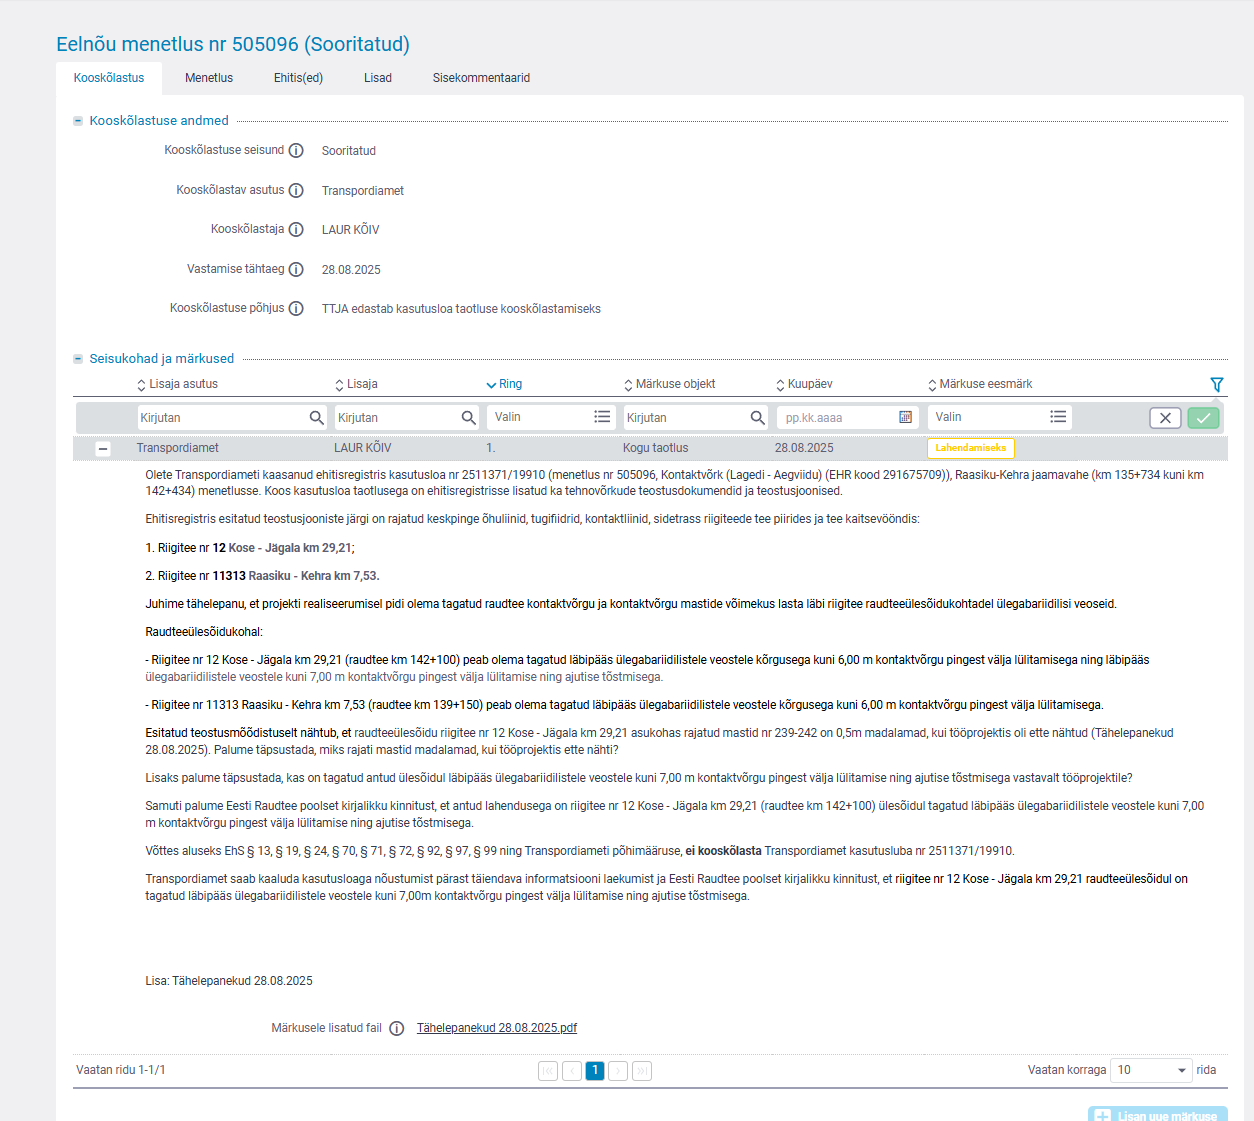Open the Ehitis(ed) tab
The width and height of the screenshot is (1254, 1121).
(x=298, y=78)
